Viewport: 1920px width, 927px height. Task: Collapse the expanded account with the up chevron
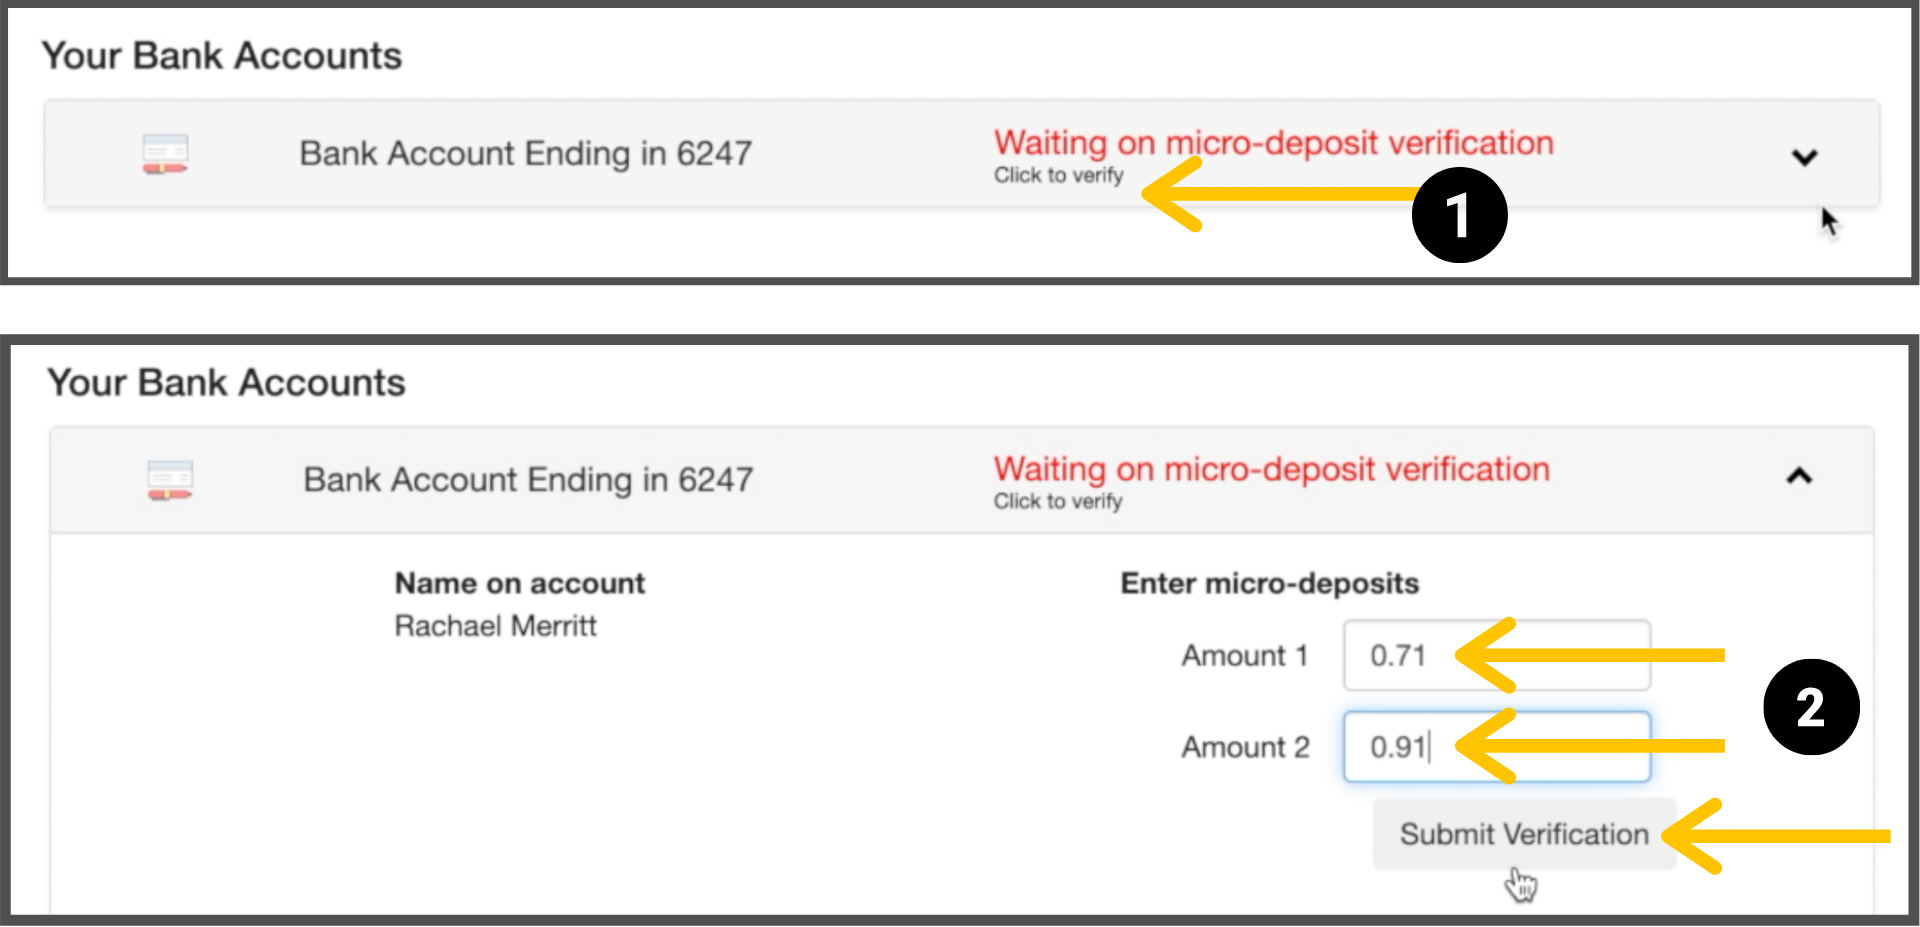click(1799, 476)
